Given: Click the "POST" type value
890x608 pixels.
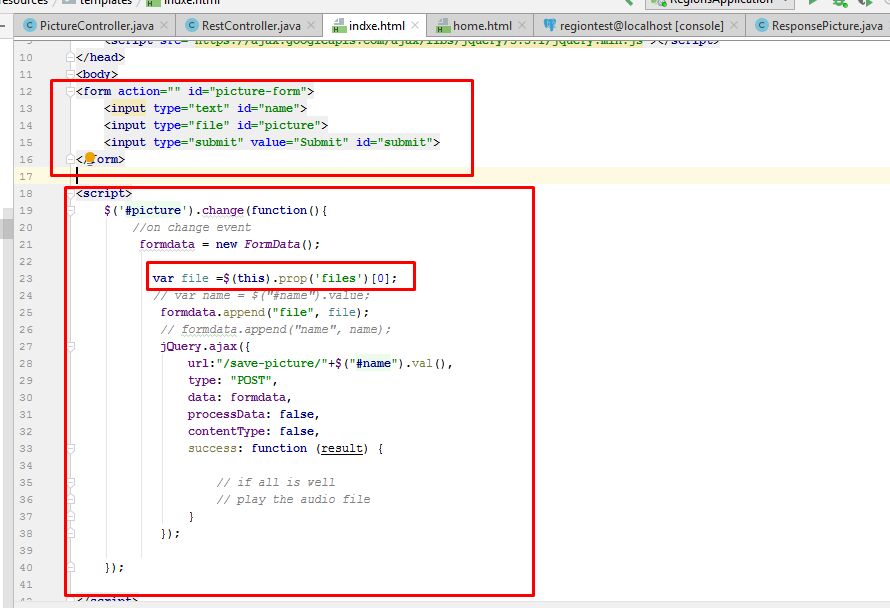Looking at the screenshot, I should point(251,380).
